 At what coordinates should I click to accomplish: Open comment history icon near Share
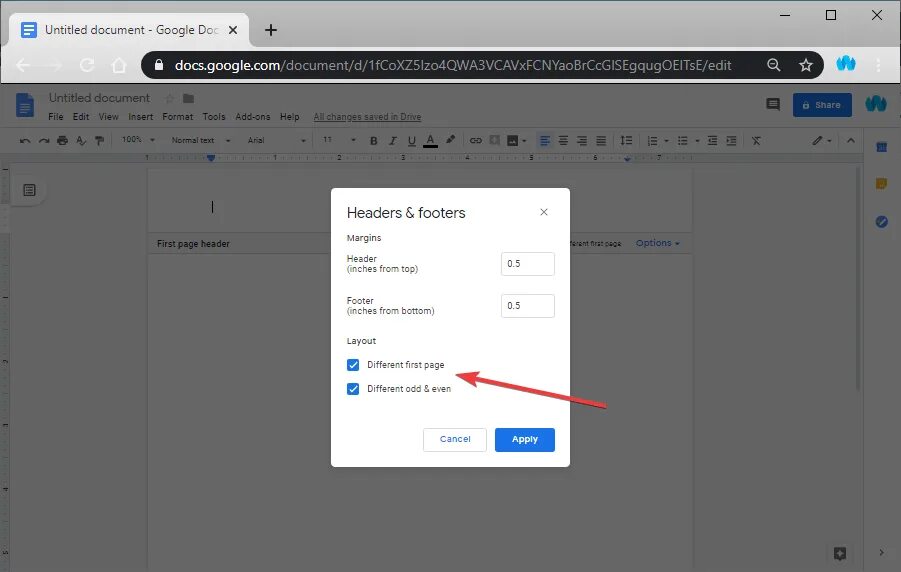click(773, 105)
